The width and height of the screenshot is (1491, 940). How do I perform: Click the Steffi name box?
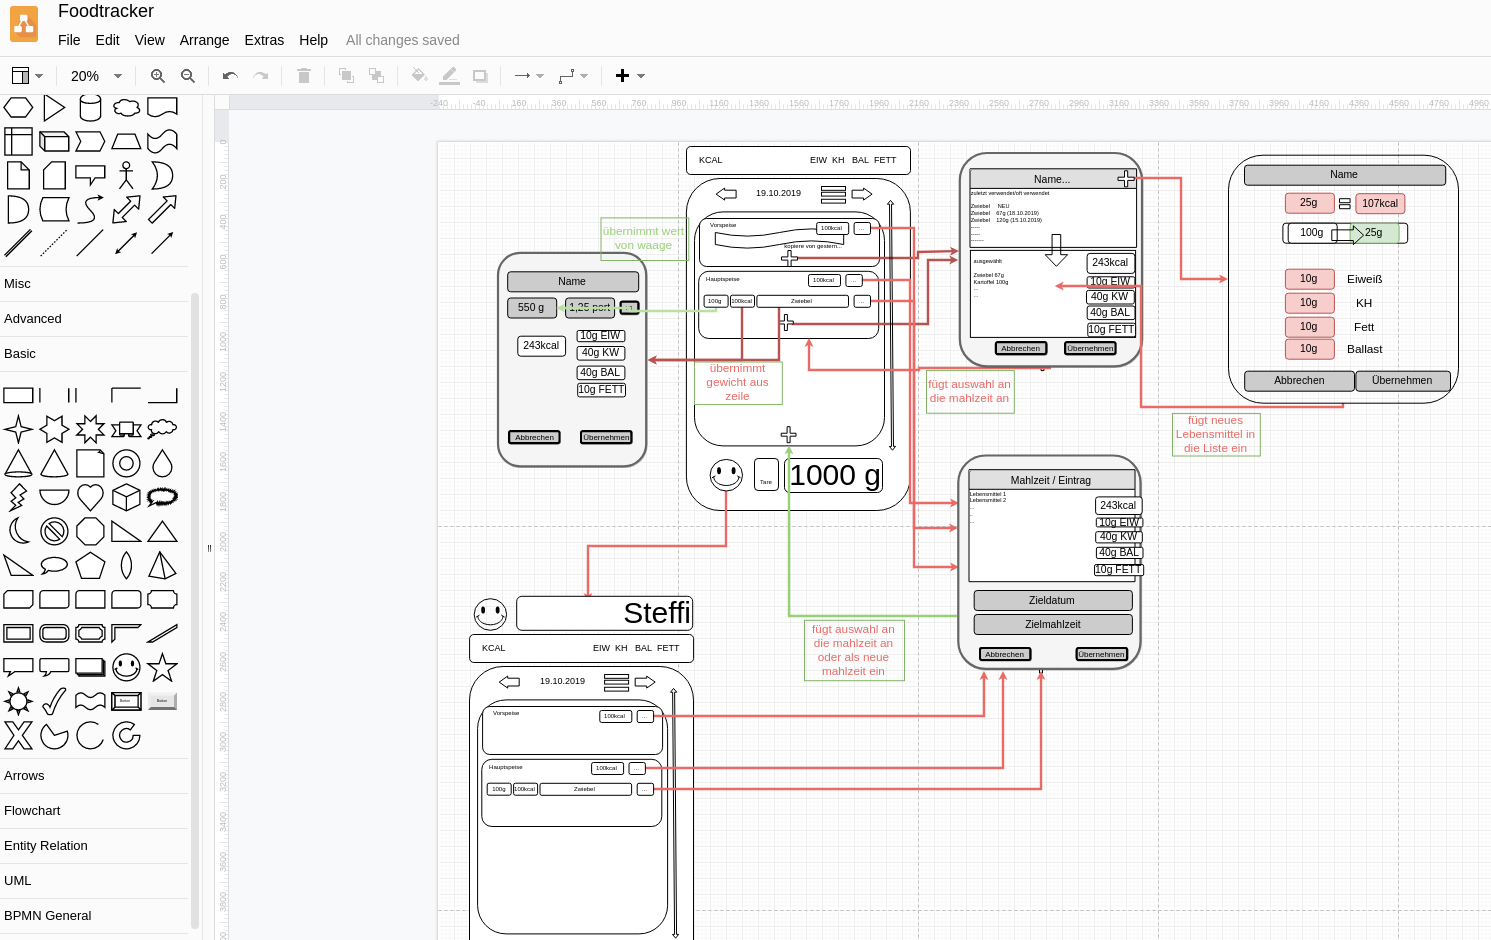(604, 613)
